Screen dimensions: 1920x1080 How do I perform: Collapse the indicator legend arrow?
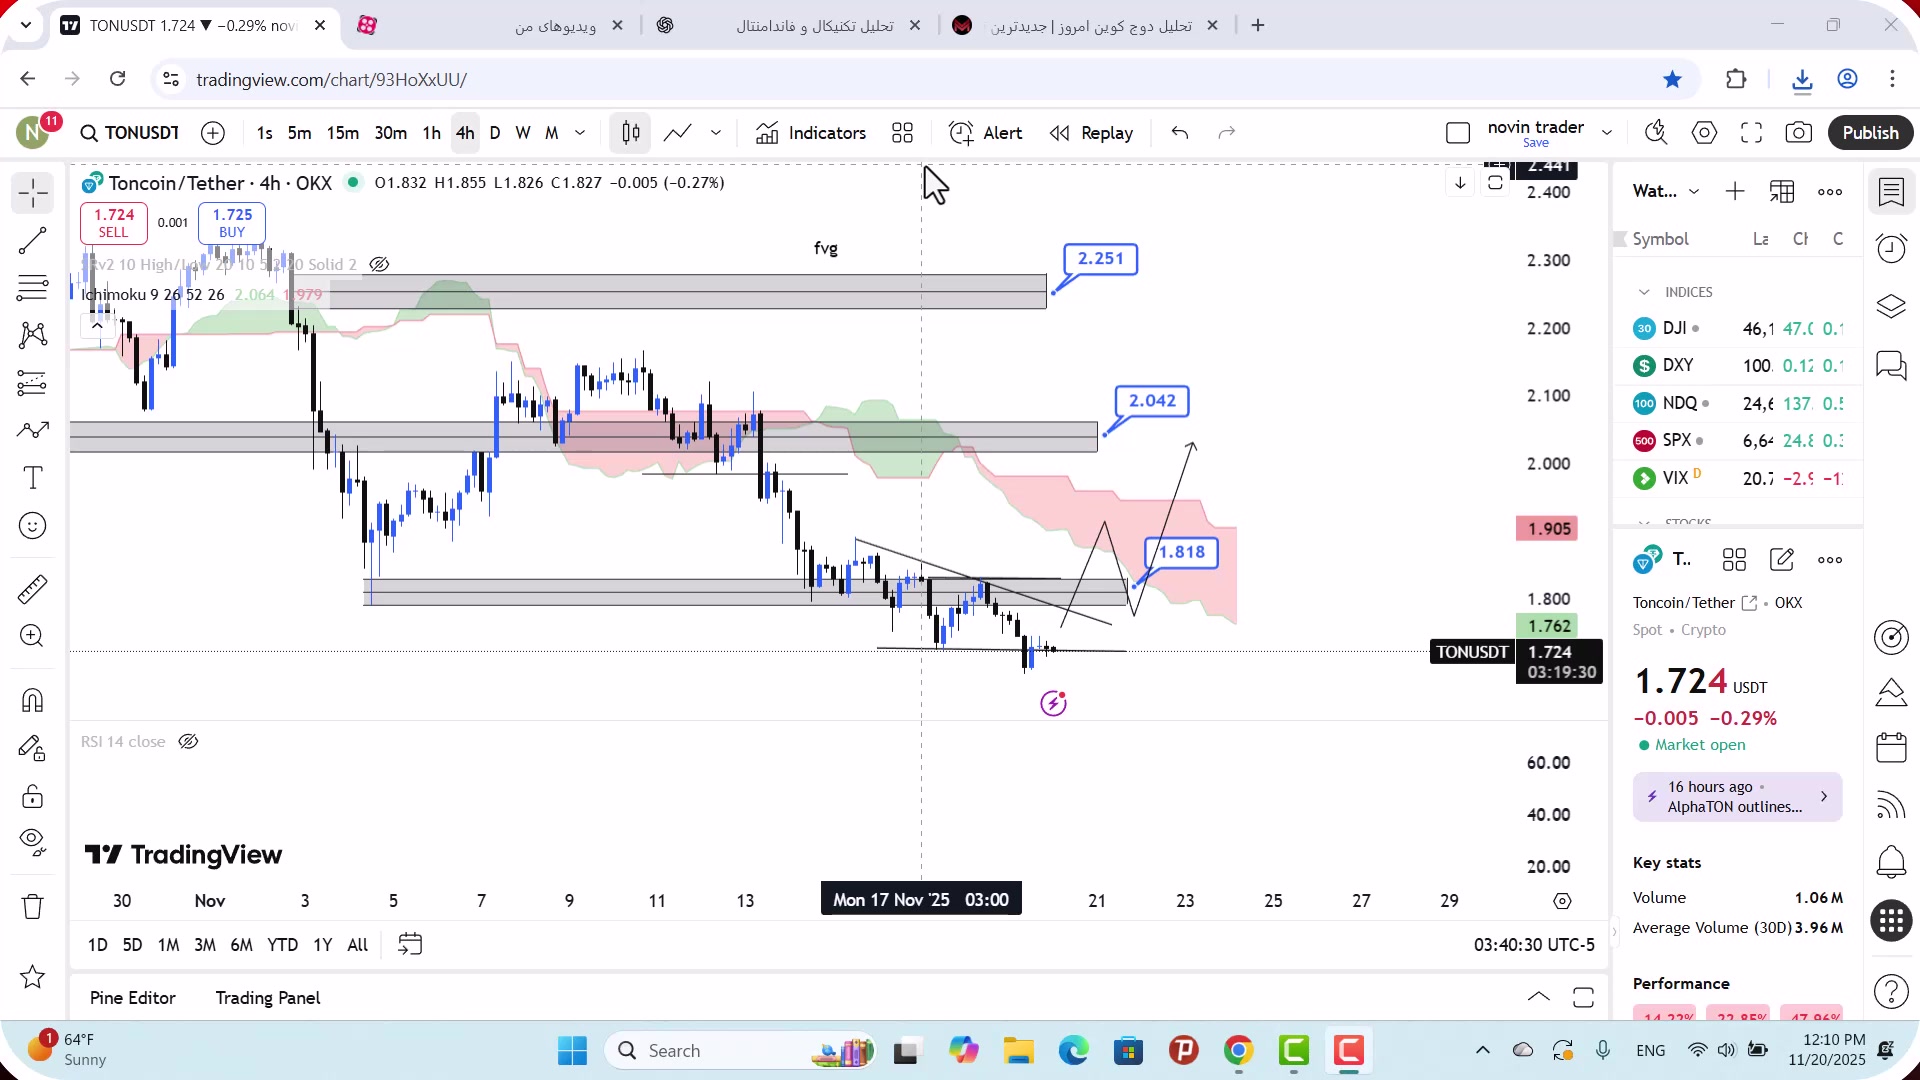click(x=97, y=326)
